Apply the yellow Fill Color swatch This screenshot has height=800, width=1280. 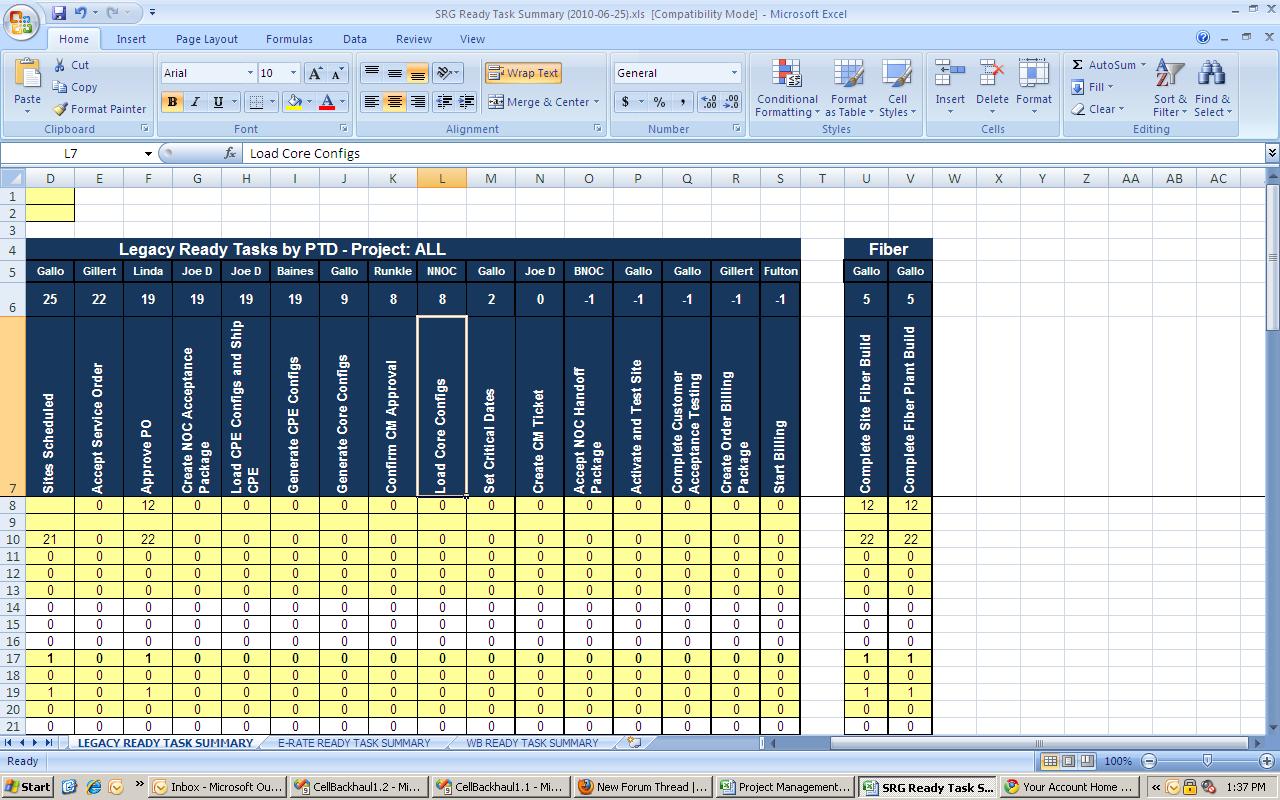[294, 102]
